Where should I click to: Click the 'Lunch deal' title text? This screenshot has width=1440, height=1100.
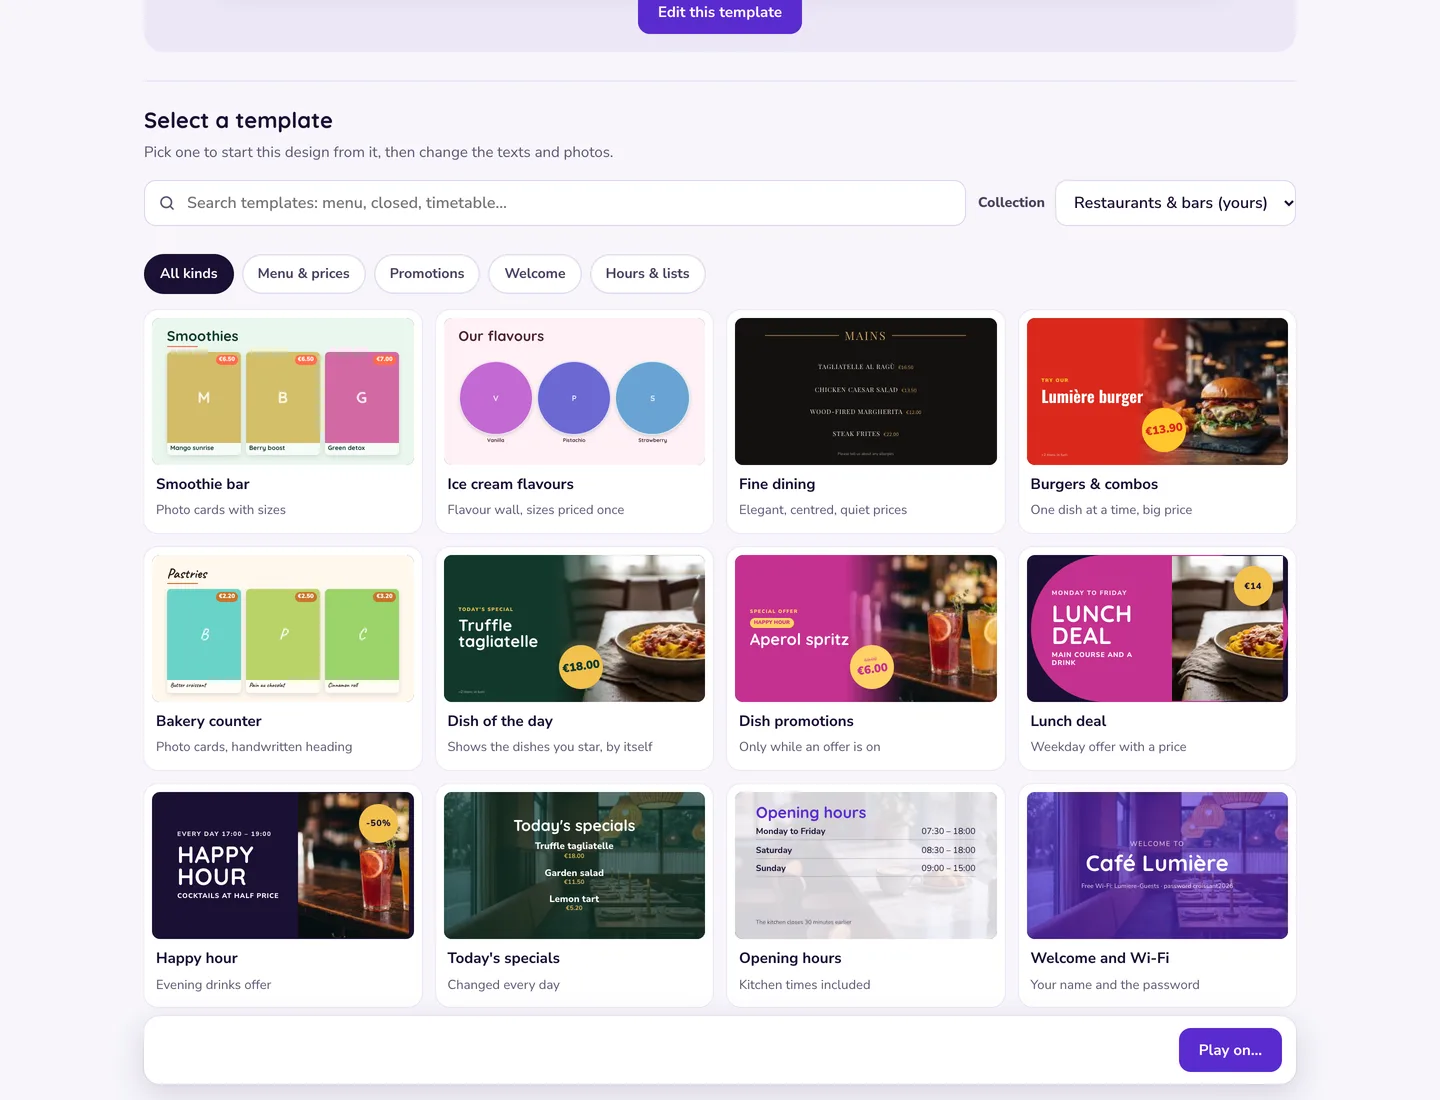[x=1068, y=721]
